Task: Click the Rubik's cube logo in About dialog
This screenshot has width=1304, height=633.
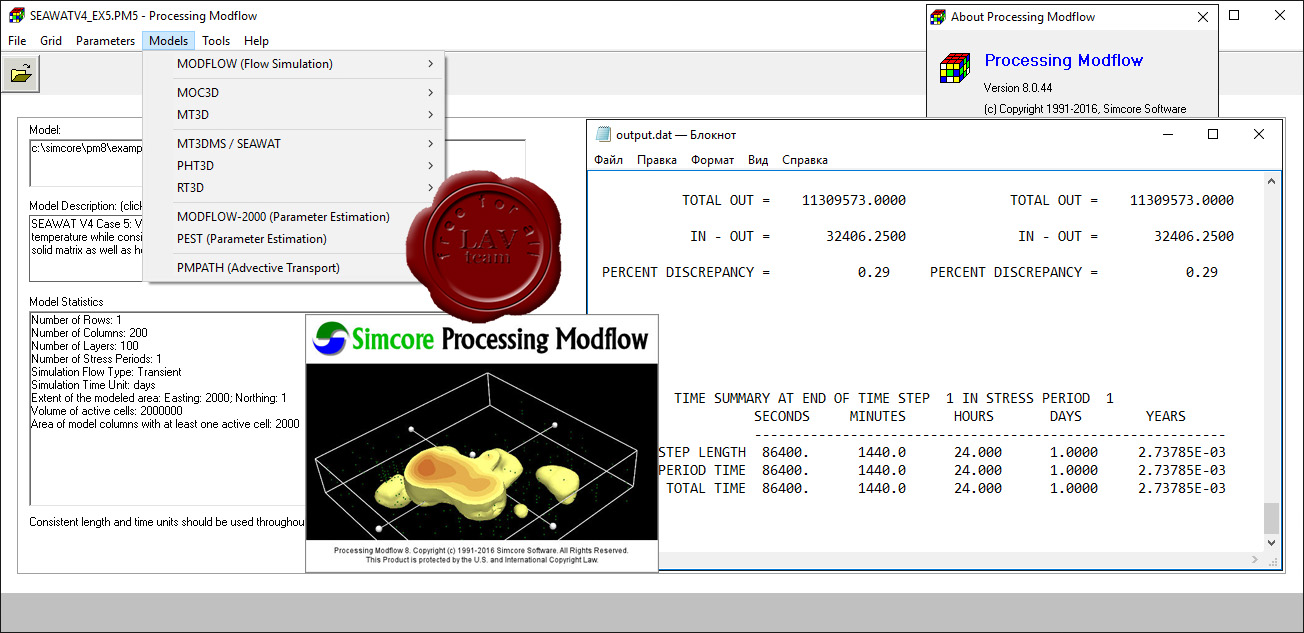Action: 954,69
